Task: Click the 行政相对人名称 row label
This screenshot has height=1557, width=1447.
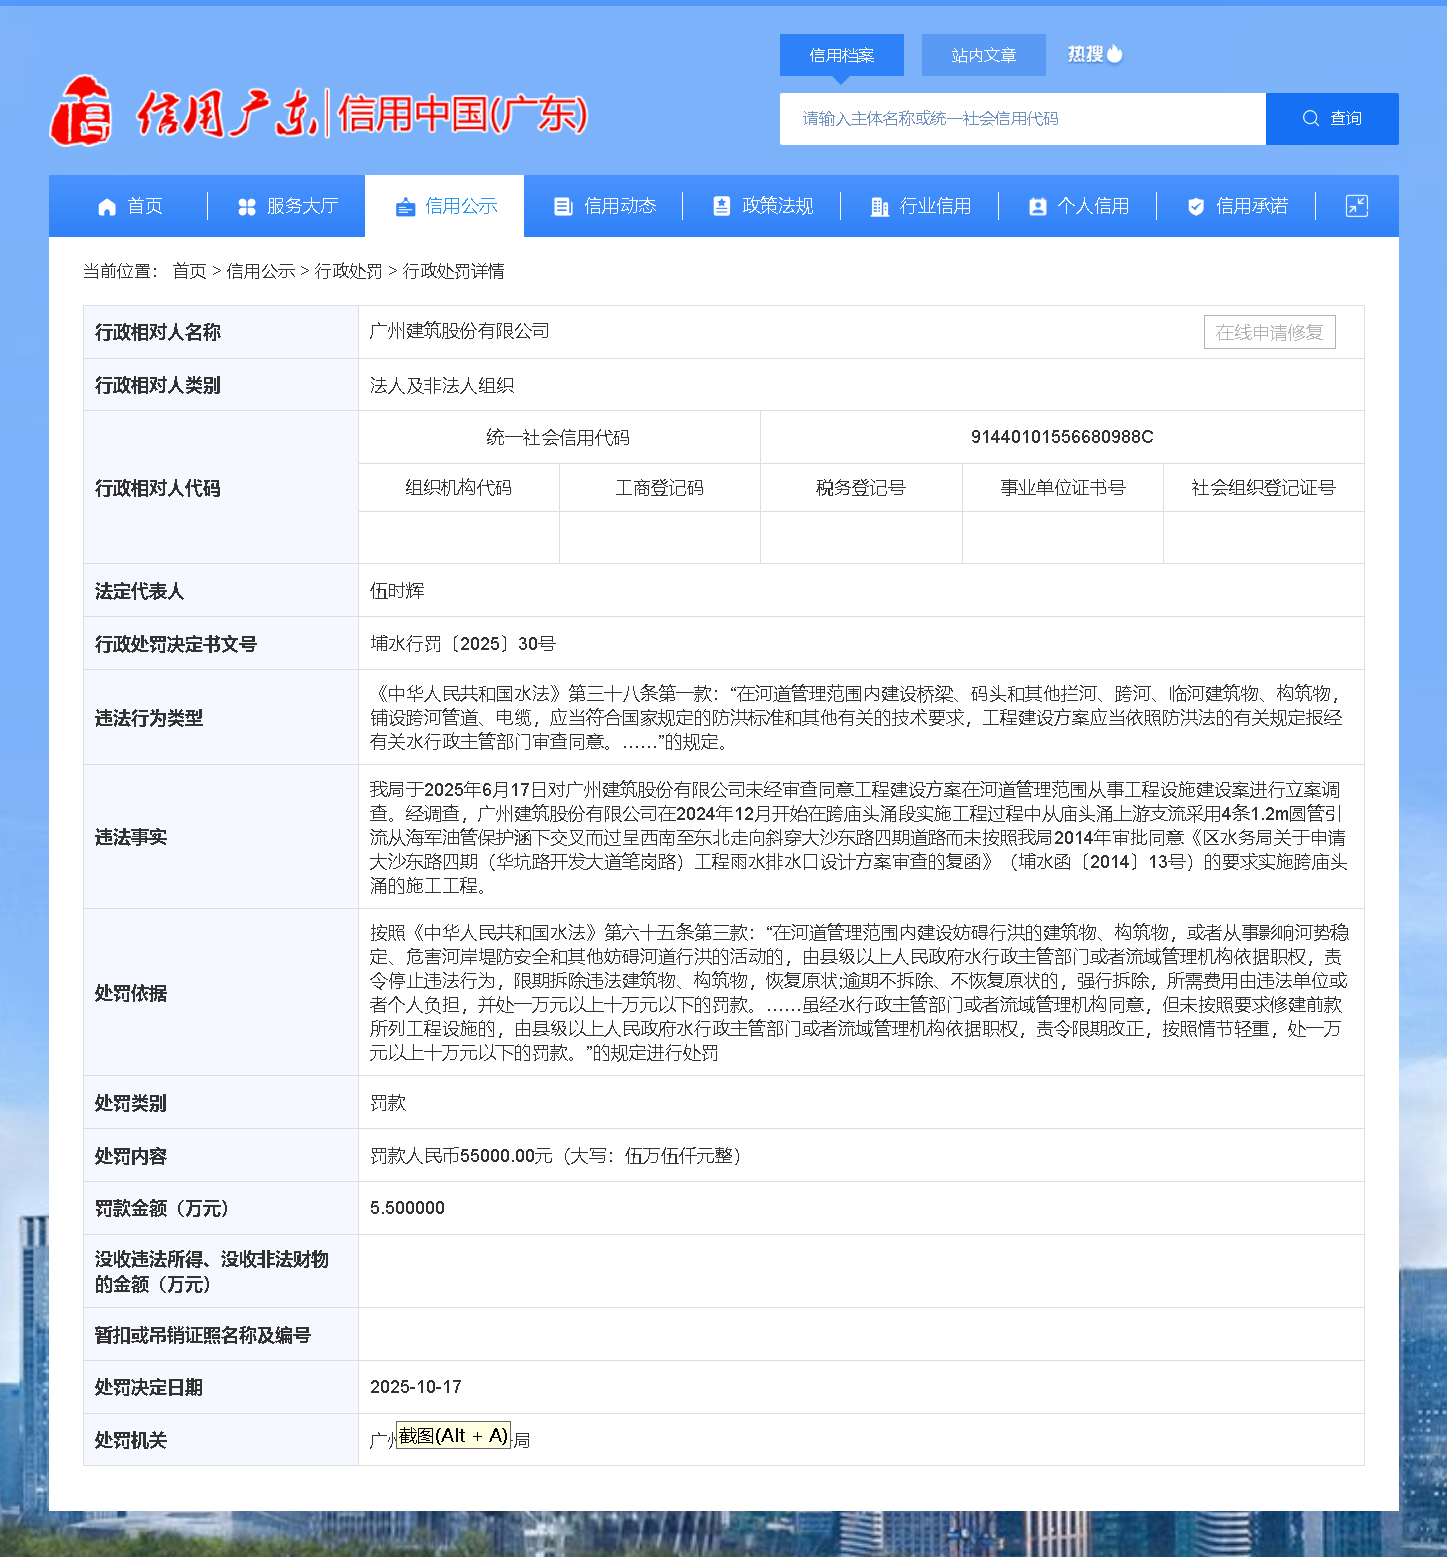Action: pyautogui.click(x=158, y=332)
